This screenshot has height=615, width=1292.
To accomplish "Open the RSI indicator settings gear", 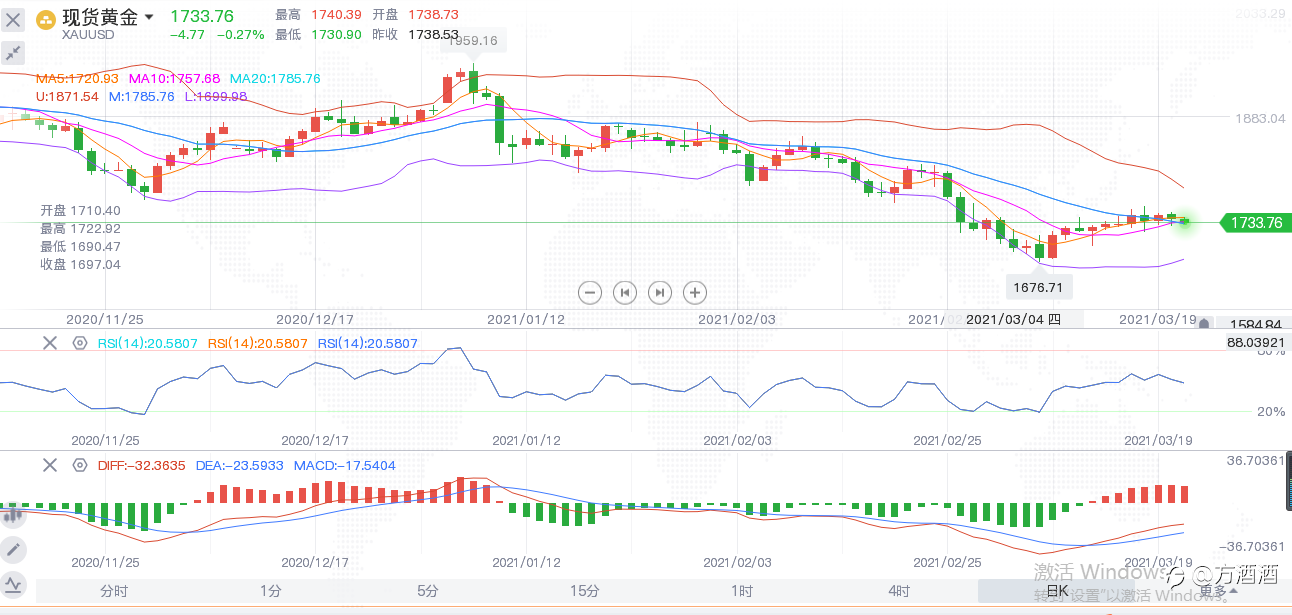I will click(80, 343).
